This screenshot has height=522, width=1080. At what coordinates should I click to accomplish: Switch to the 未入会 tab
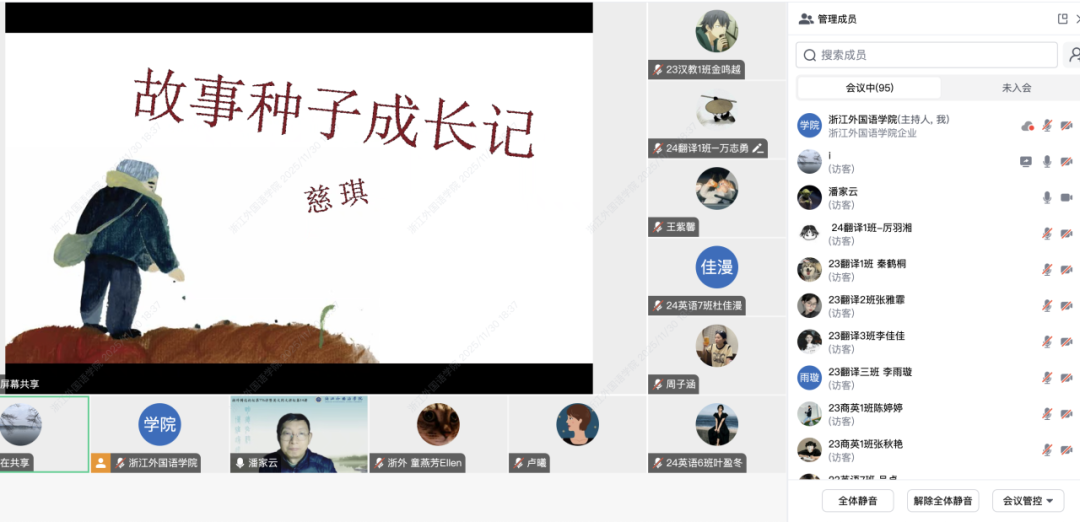coord(1016,88)
